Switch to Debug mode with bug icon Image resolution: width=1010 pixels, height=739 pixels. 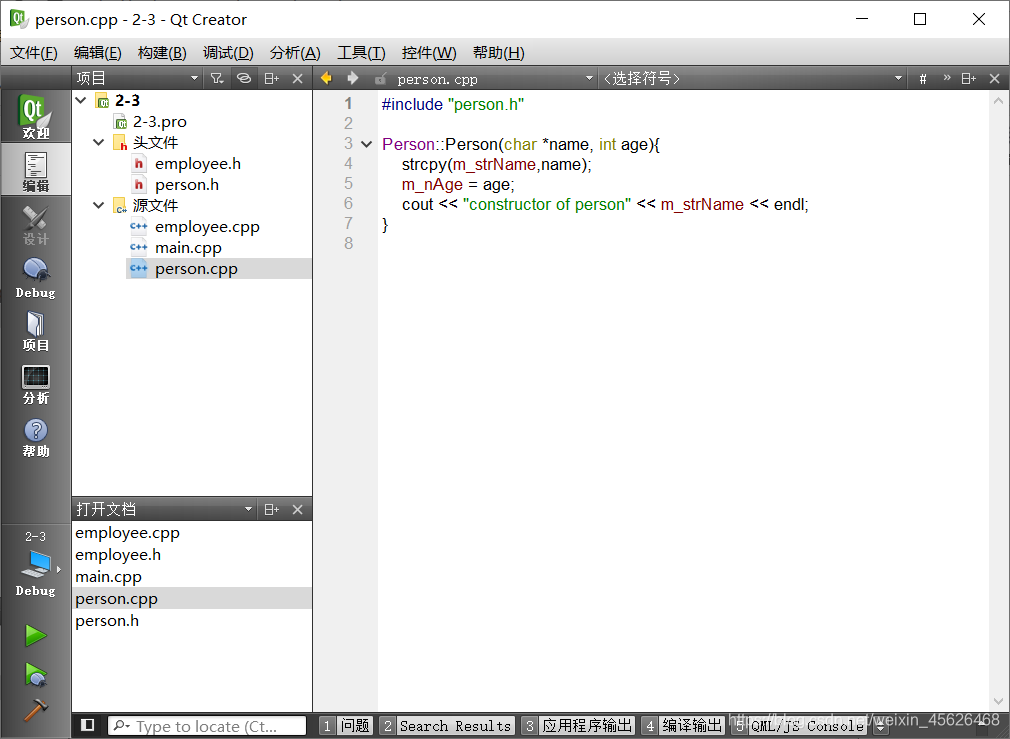pos(35,277)
